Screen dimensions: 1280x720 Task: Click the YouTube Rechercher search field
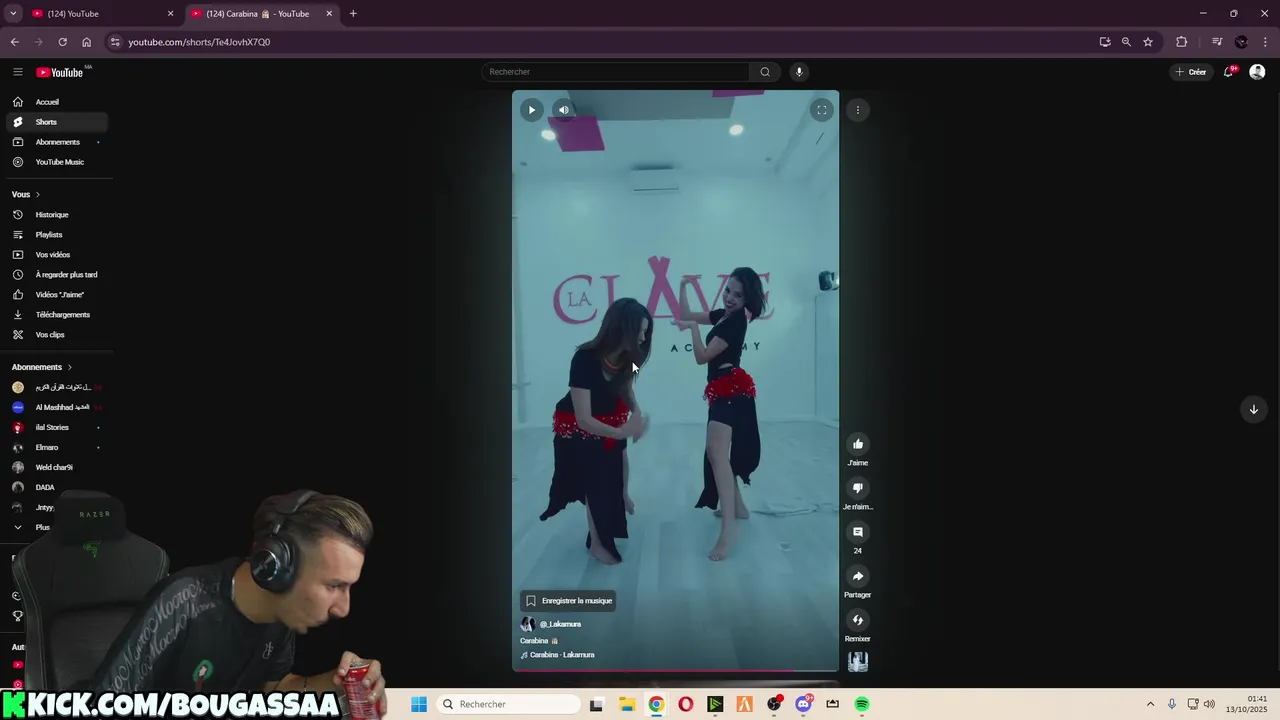[x=615, y=72]
